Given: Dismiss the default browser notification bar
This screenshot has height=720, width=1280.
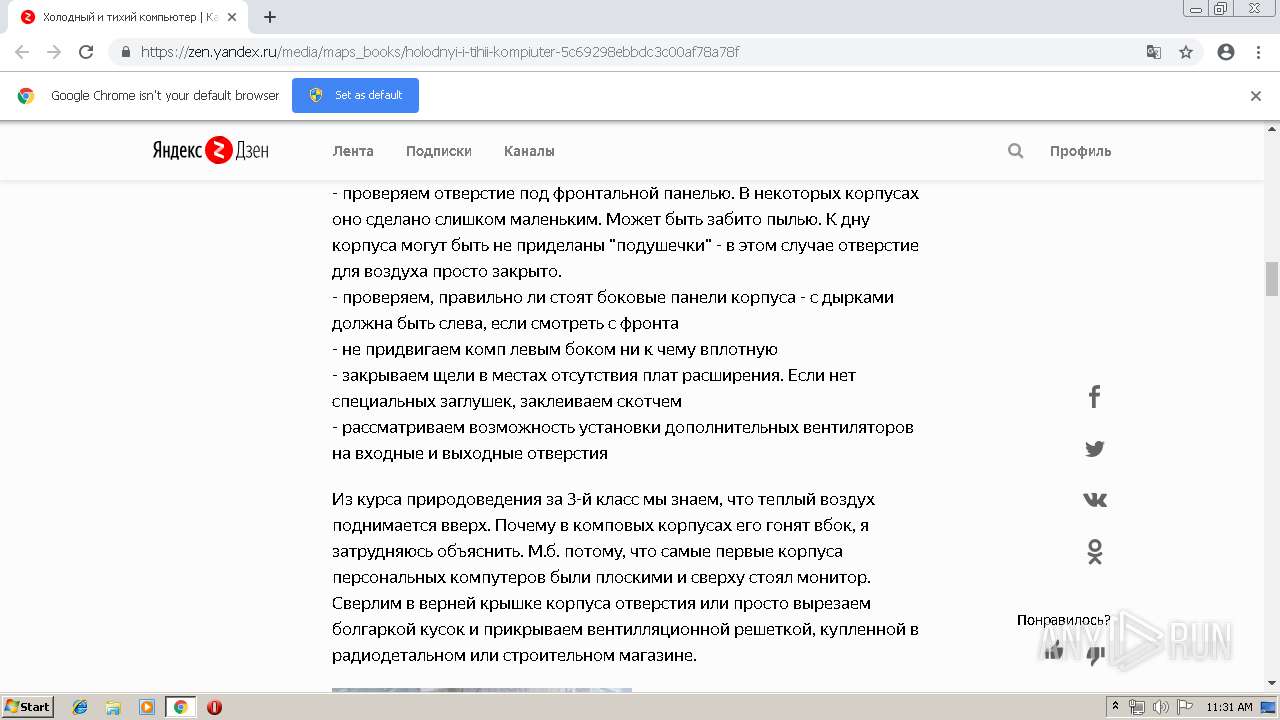Looking at the screenshot, I should 1256,96.
